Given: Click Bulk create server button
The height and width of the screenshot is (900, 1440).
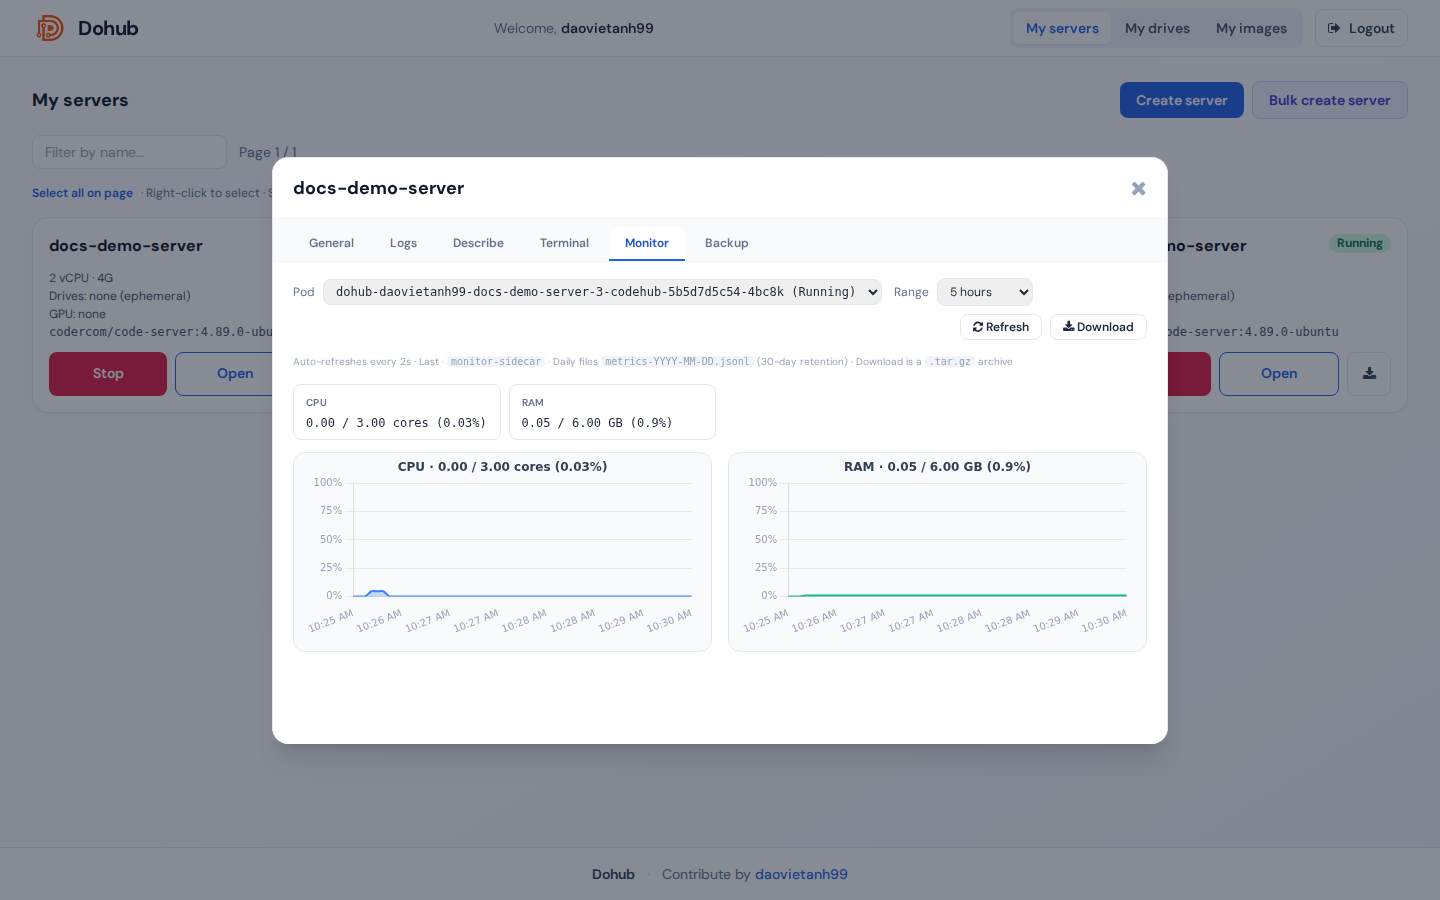Looking at the screenshot, I should (1329, 100).
